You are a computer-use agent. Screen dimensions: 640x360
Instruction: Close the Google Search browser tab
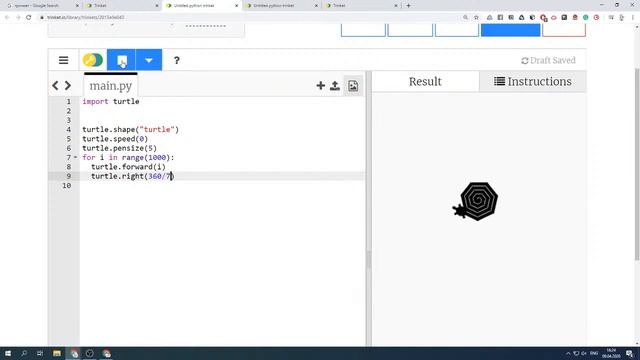(77, 6)
